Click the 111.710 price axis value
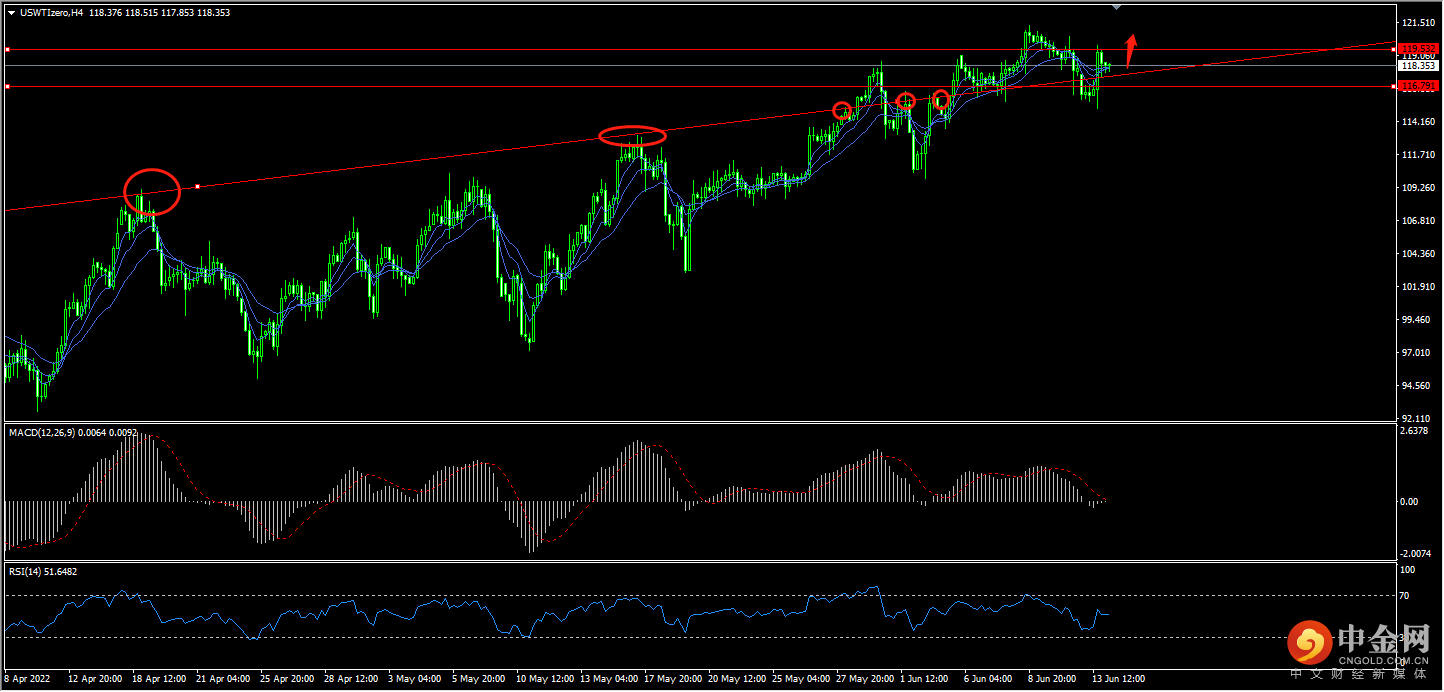 pos(1418,155)
